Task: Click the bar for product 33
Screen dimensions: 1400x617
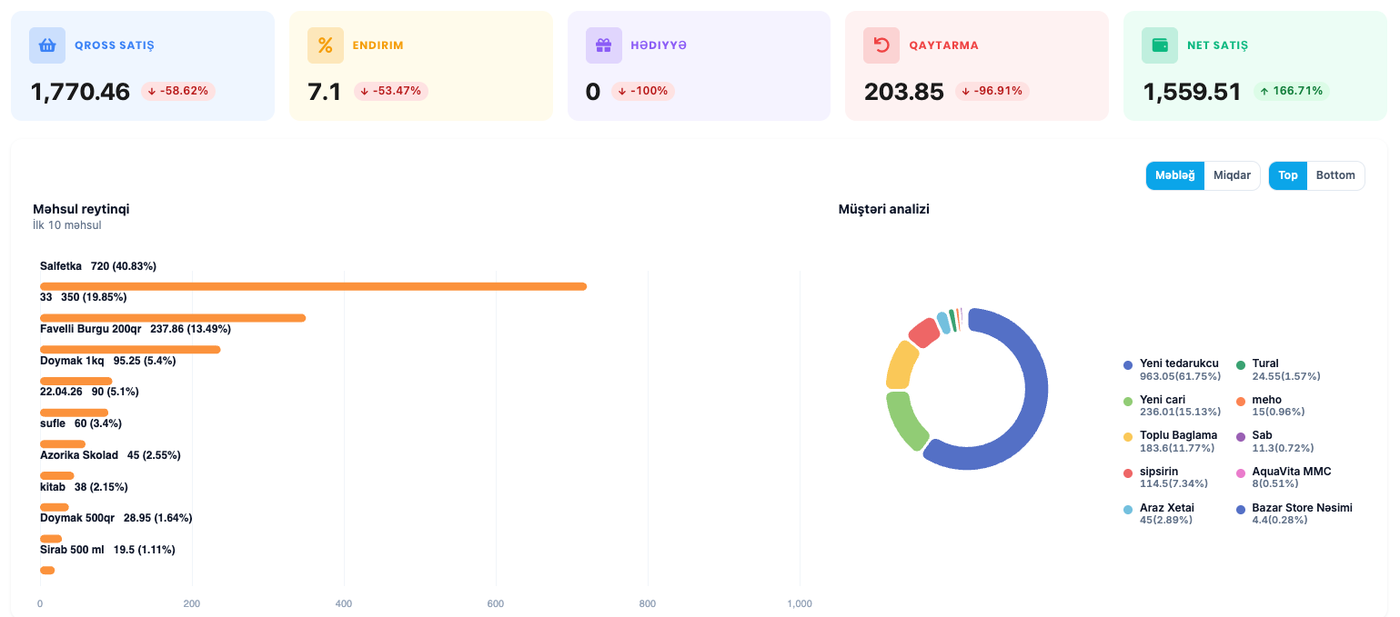Action: [173, 318]
